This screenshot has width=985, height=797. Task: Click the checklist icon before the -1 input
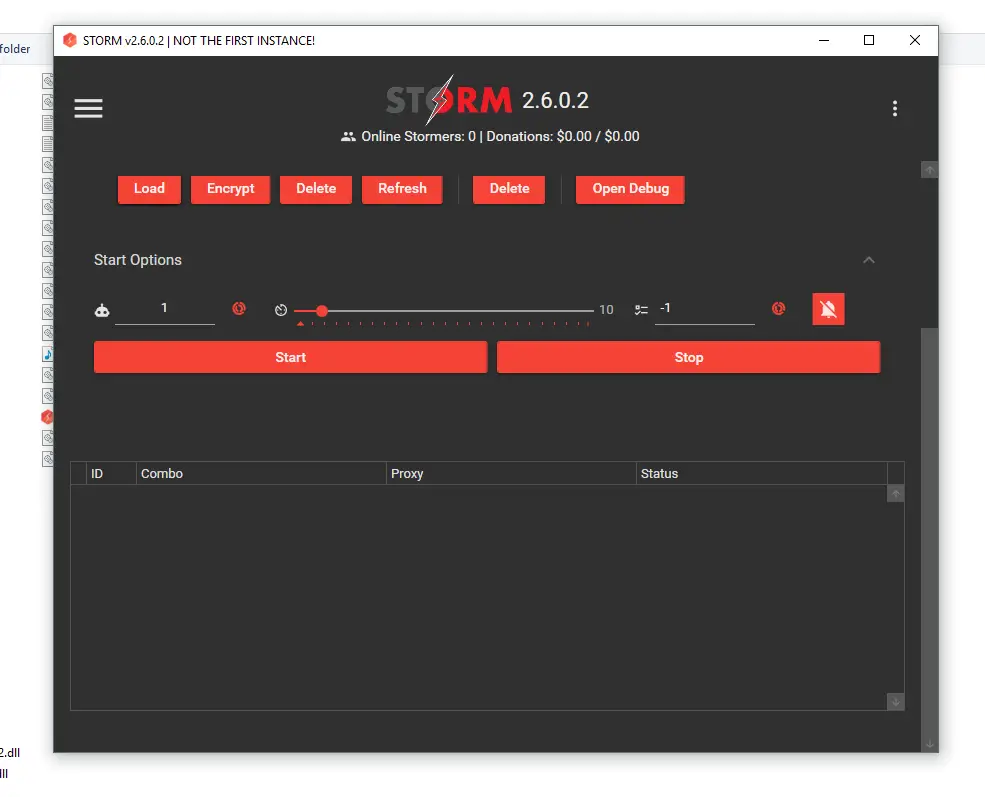coord(641,310)
